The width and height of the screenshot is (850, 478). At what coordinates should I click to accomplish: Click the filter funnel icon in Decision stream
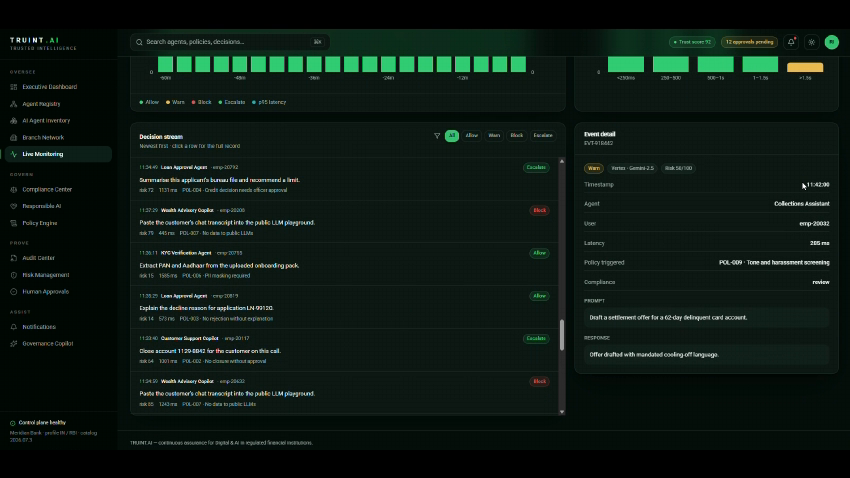(x=437, y=135)
